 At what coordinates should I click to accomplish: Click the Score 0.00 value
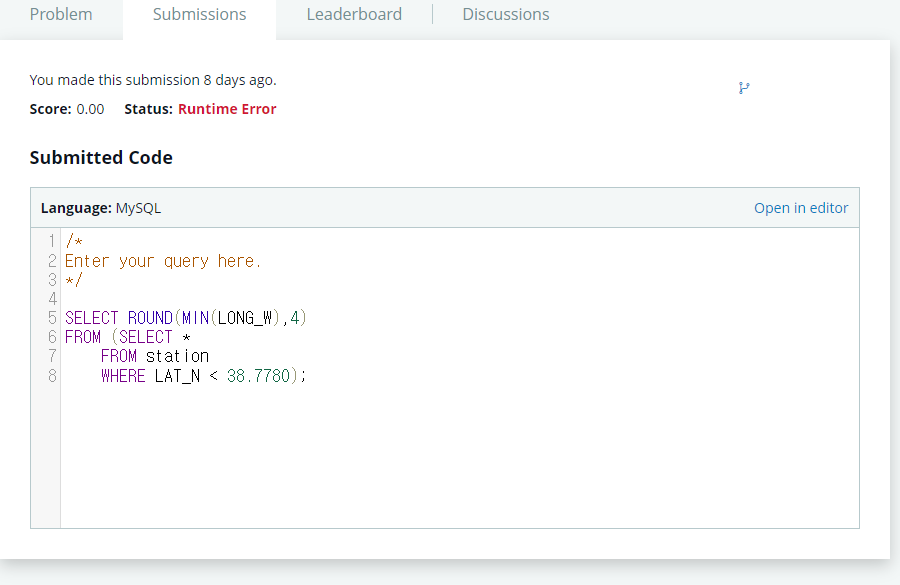[x=90, y=109]
